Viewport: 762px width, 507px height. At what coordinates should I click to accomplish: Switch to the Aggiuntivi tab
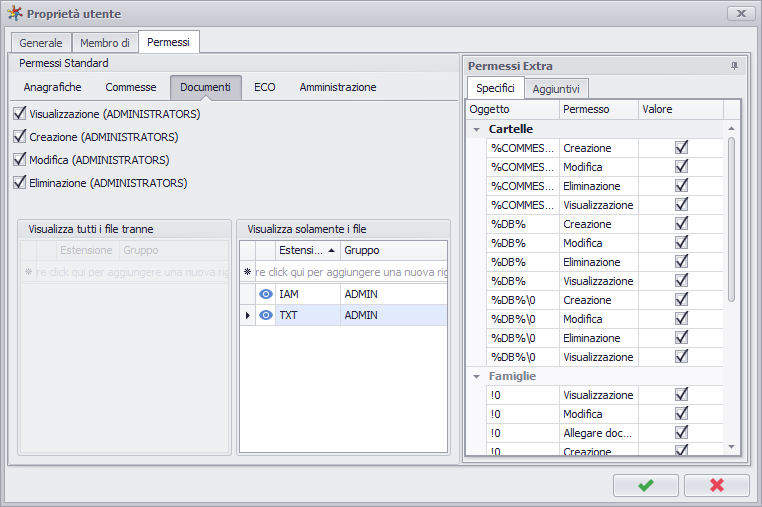(x=556, y=89)
